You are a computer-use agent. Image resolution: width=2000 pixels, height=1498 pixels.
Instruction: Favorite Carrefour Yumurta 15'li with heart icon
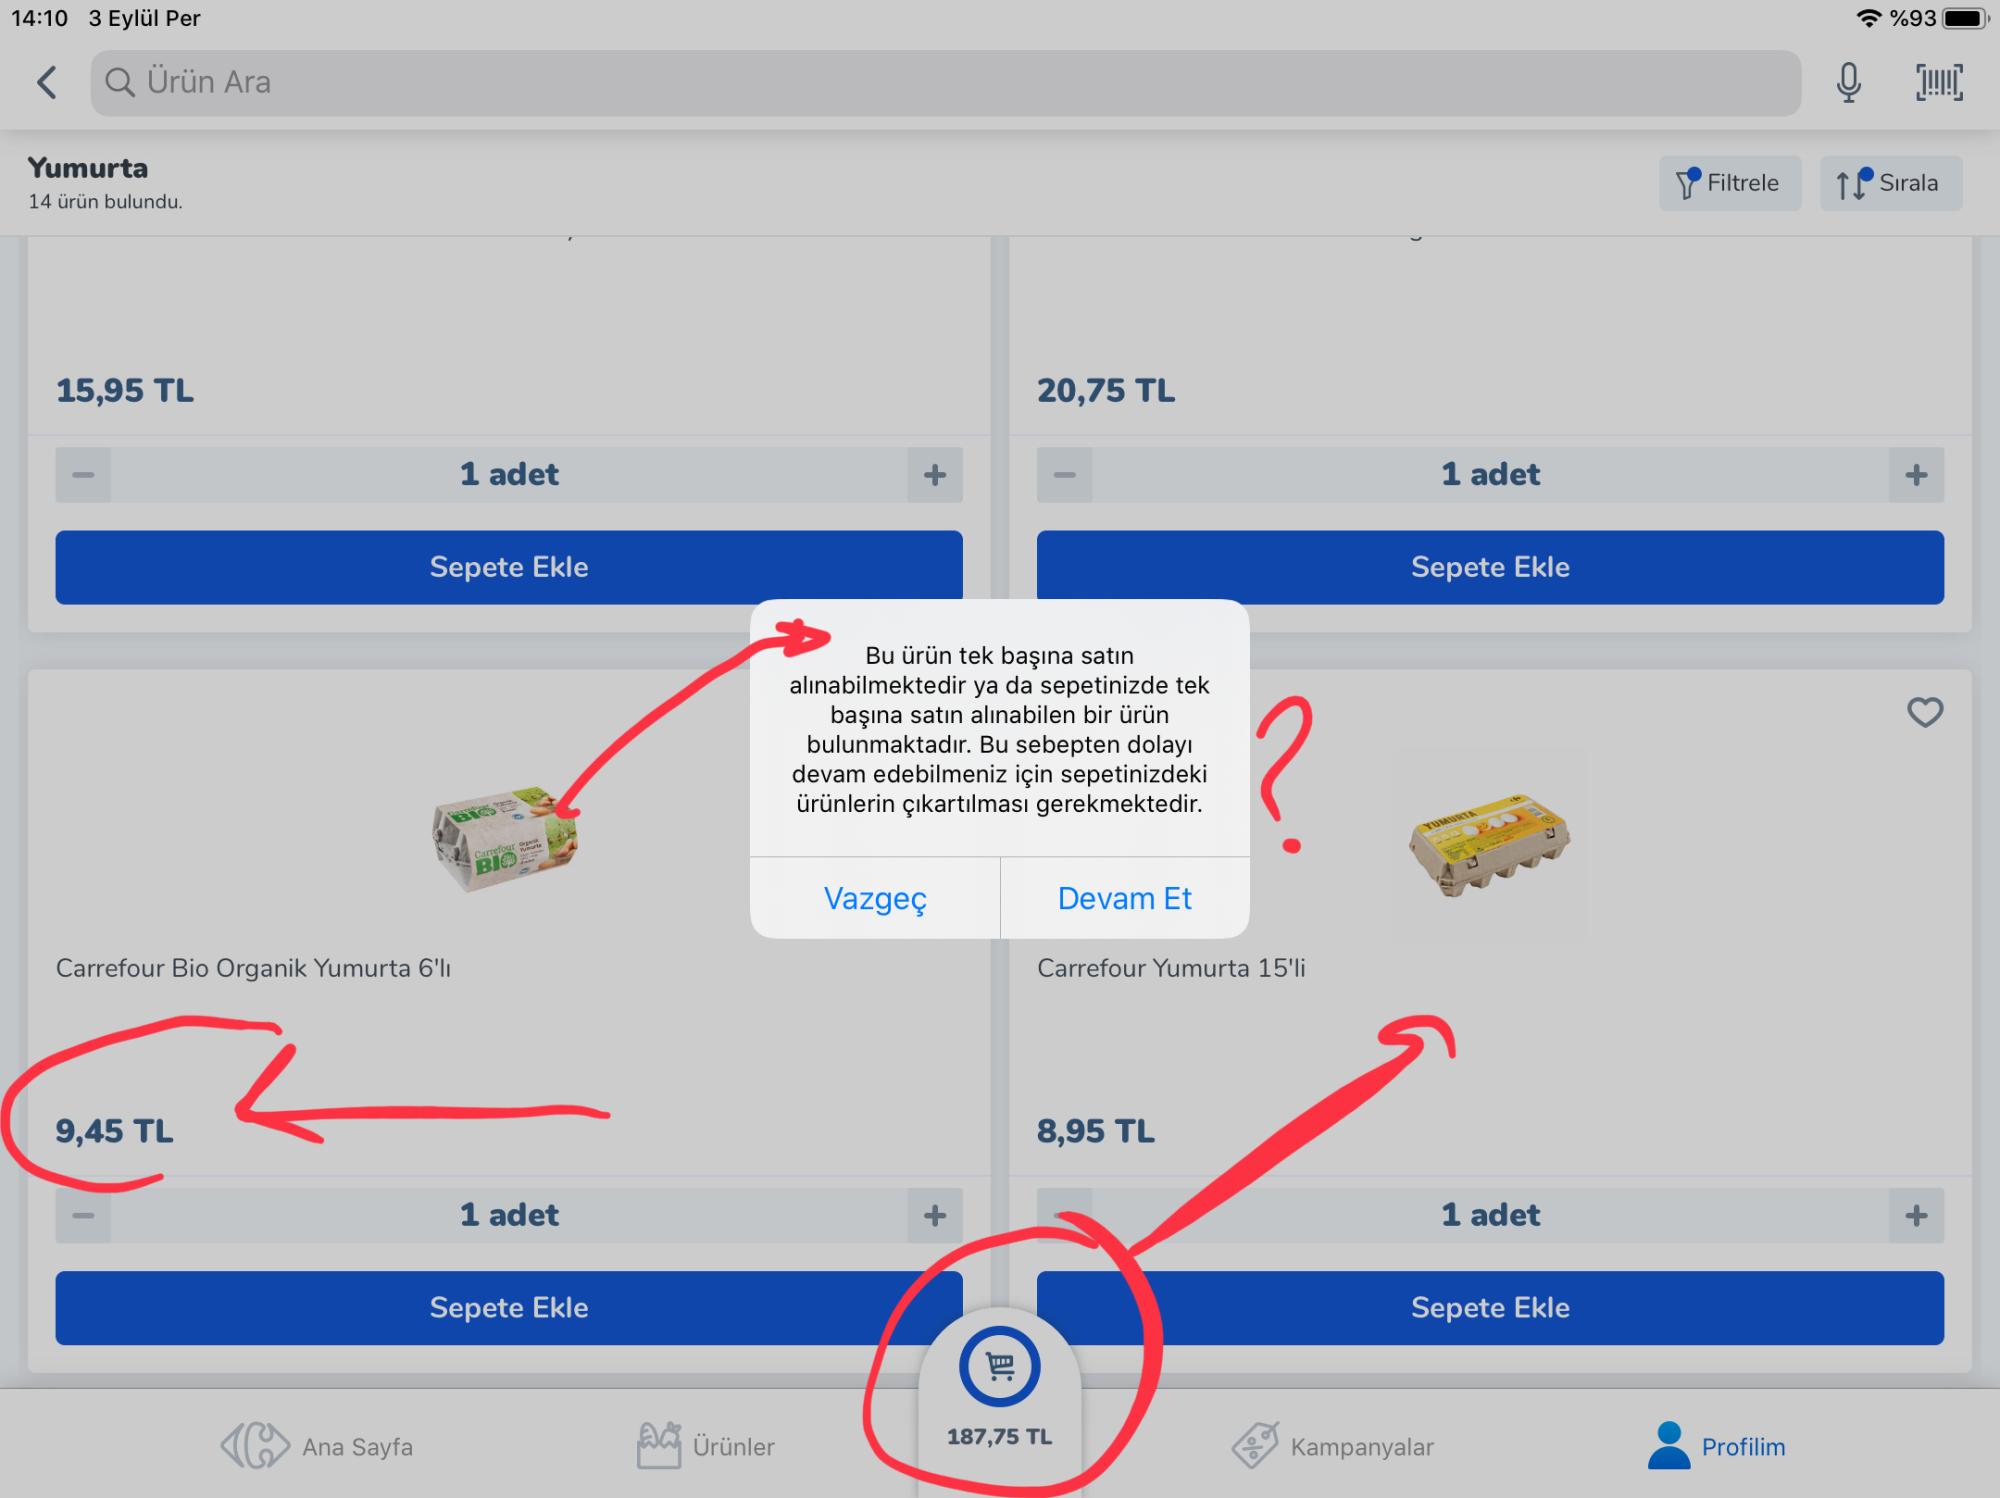(1924, 712)
